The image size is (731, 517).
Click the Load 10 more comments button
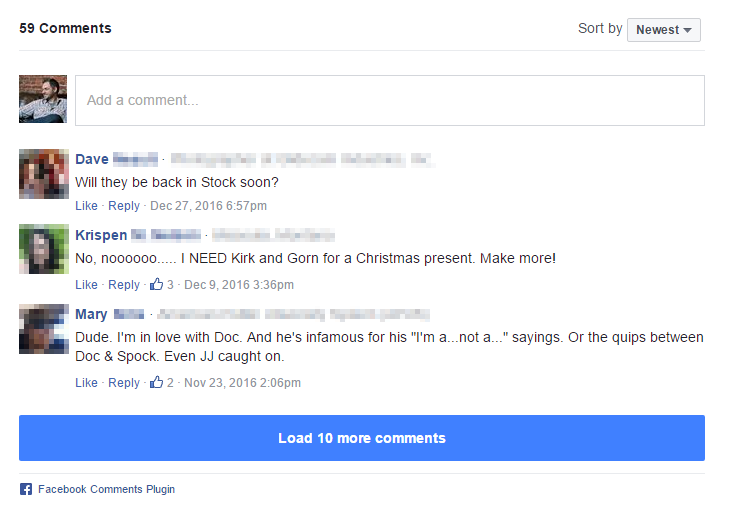coord(362,438)
